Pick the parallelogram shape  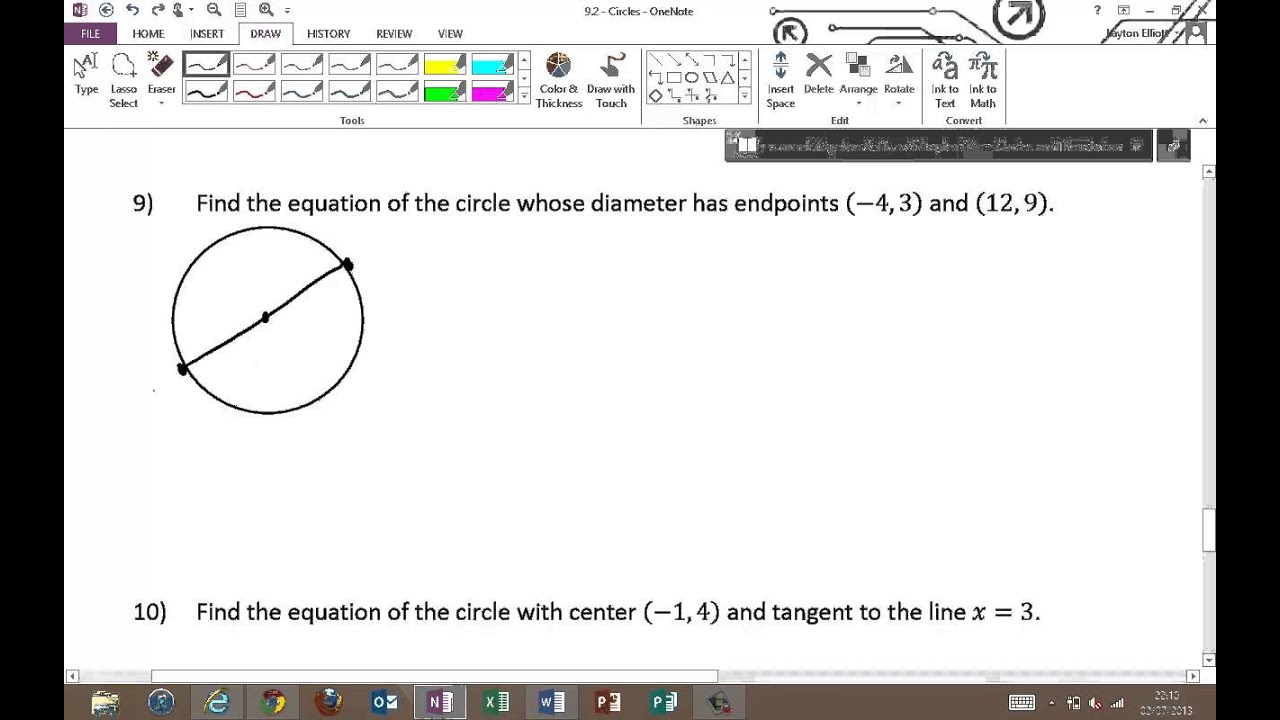[710, 78]
